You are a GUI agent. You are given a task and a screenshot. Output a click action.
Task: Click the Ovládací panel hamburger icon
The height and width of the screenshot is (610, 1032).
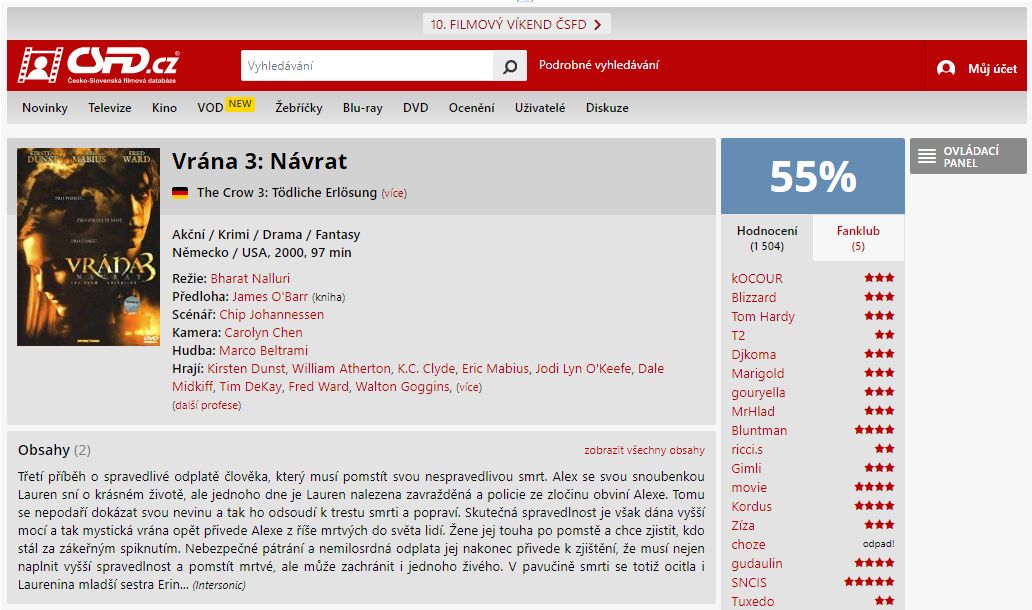click(x=927, y=156)
